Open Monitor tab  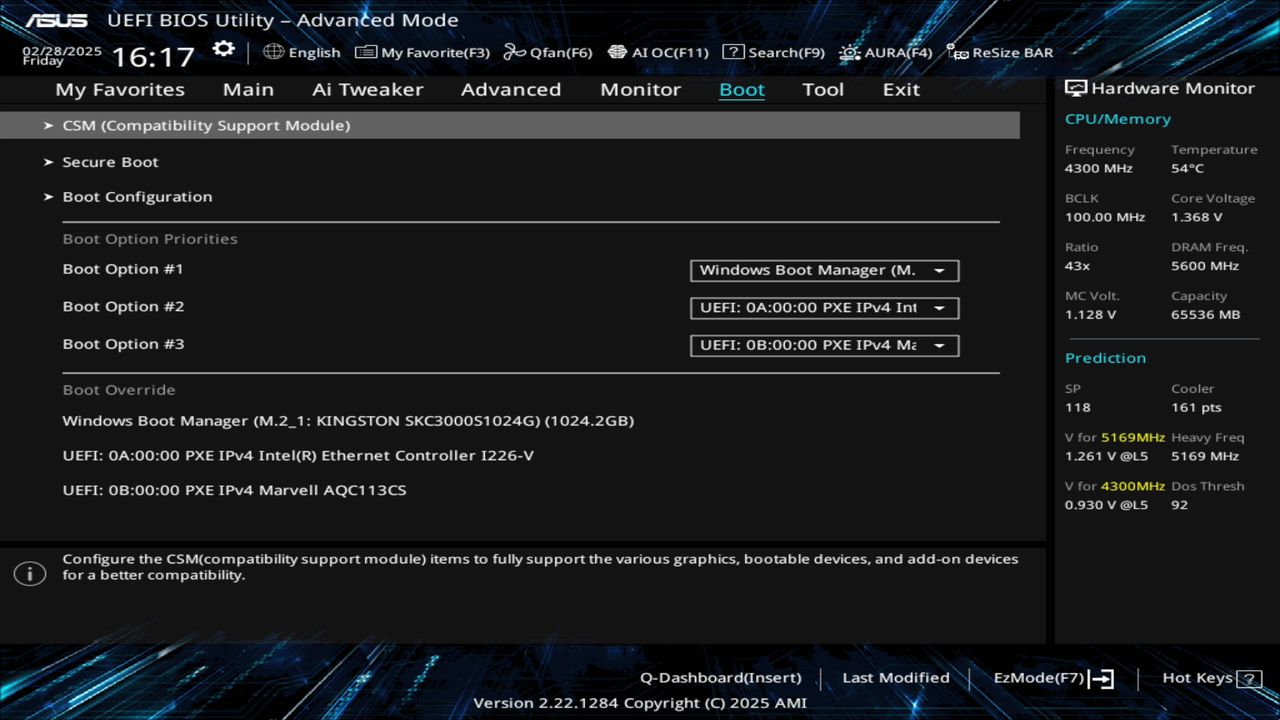pyautogui.click(x=640, y=89)
